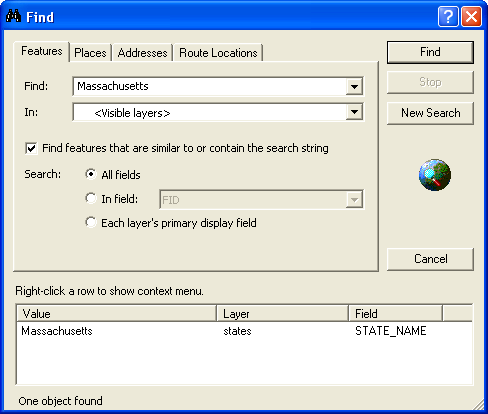Open the Route Locations tab
488x414 pixels.
(x=218, y=53)
